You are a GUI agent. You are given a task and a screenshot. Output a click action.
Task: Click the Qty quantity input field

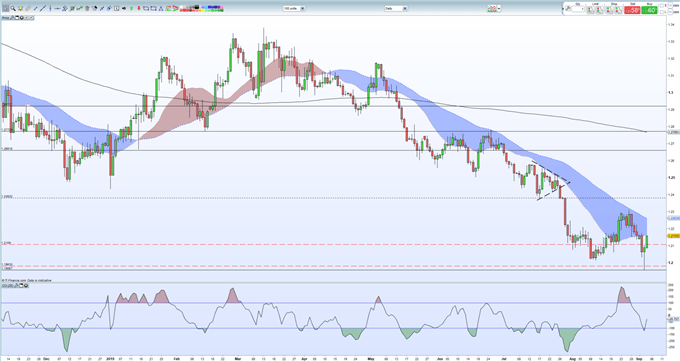[578, 9]
